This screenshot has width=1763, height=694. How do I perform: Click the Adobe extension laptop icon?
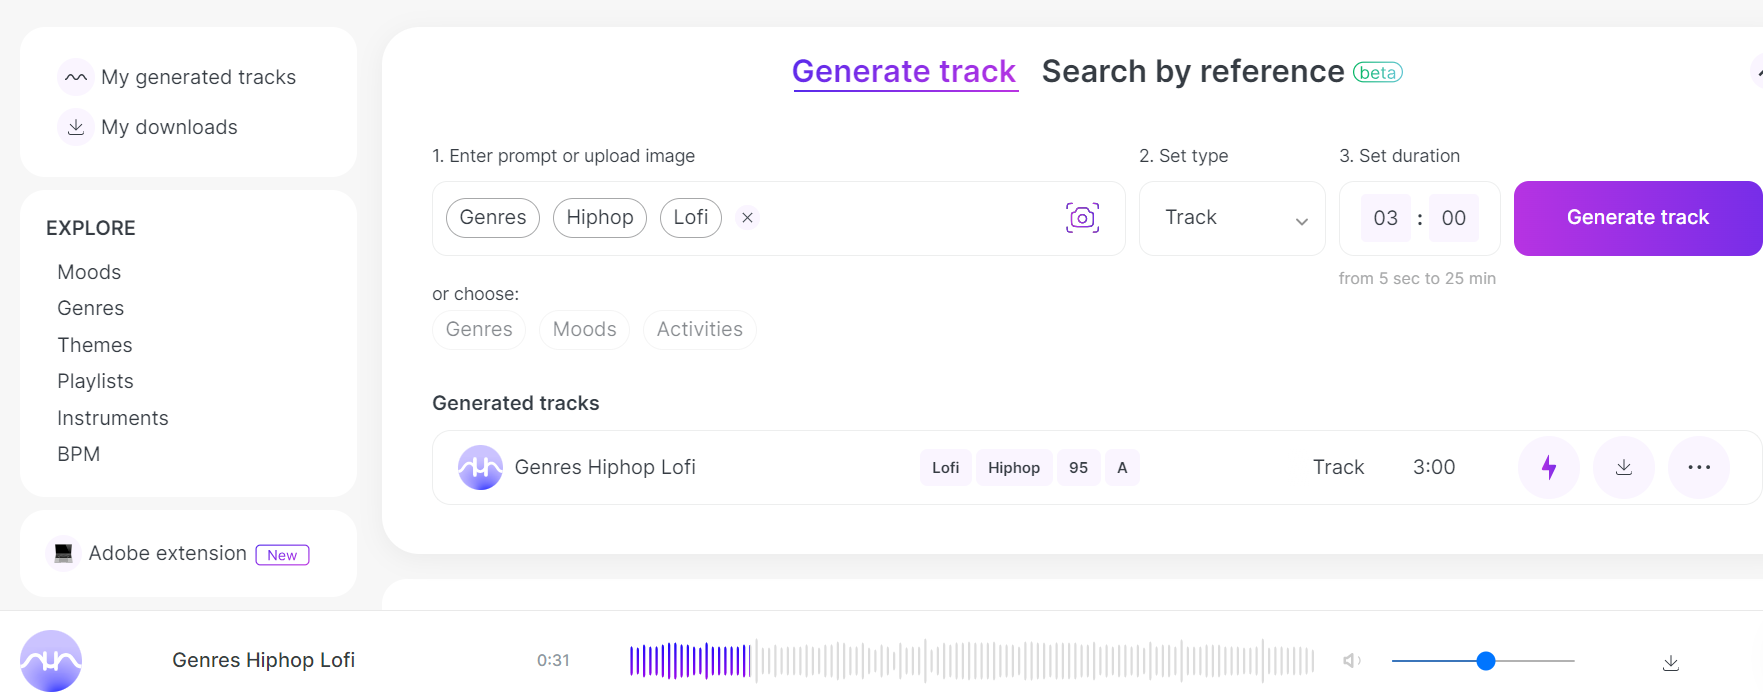click(63, 553)
